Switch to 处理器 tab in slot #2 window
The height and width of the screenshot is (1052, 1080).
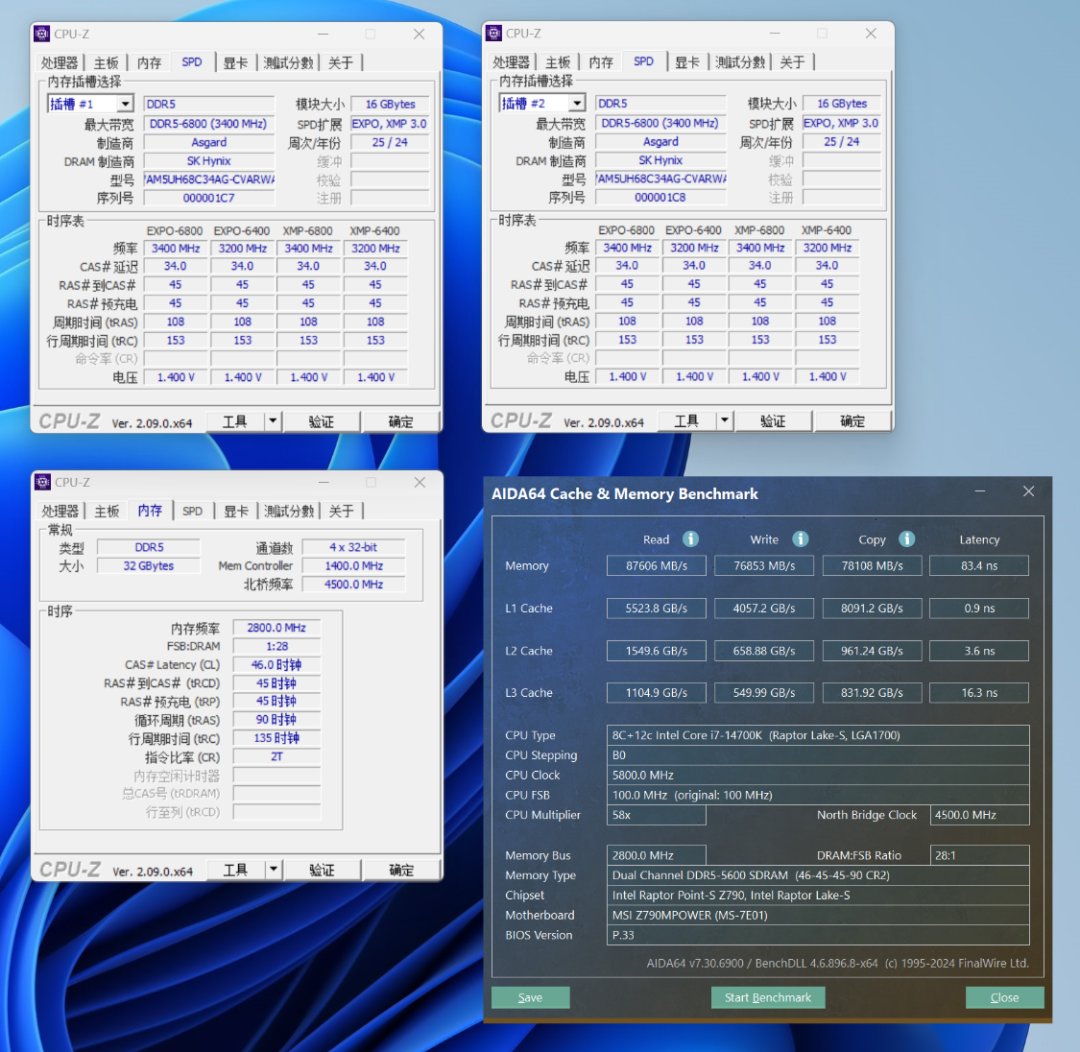511,62
